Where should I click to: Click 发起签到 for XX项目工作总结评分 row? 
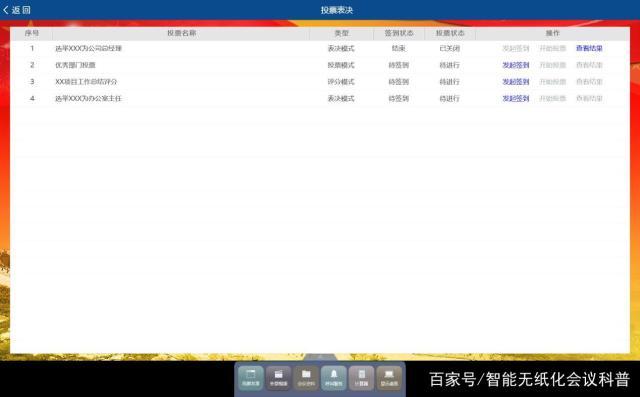click(x=516, y=82)
